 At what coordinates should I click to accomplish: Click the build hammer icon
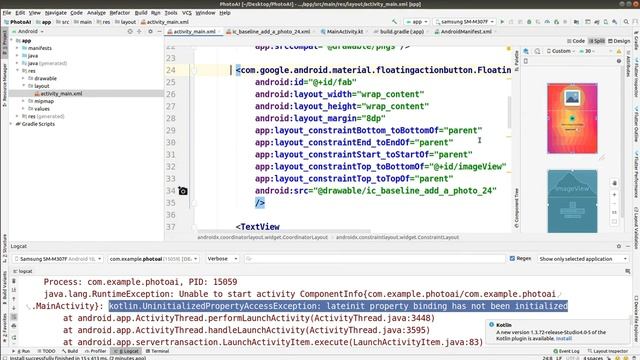tap(394, 22)
